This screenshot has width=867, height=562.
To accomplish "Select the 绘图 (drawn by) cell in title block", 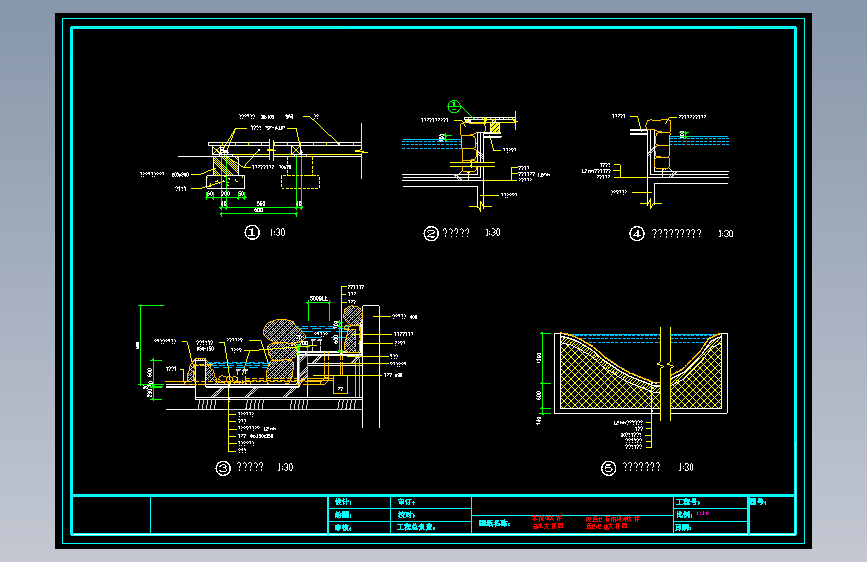I will (359, 514).
